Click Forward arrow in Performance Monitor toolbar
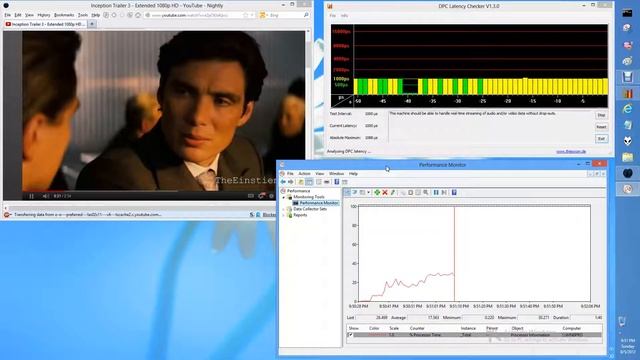The height and width of the screenshot is (360, 640). pos(291,182)
